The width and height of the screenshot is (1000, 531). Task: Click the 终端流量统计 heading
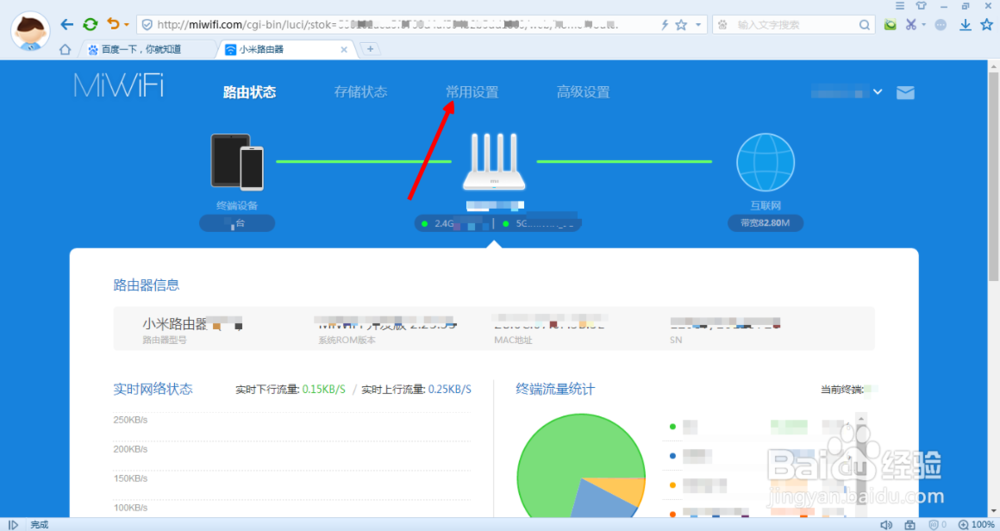click(x=555, y=389)
